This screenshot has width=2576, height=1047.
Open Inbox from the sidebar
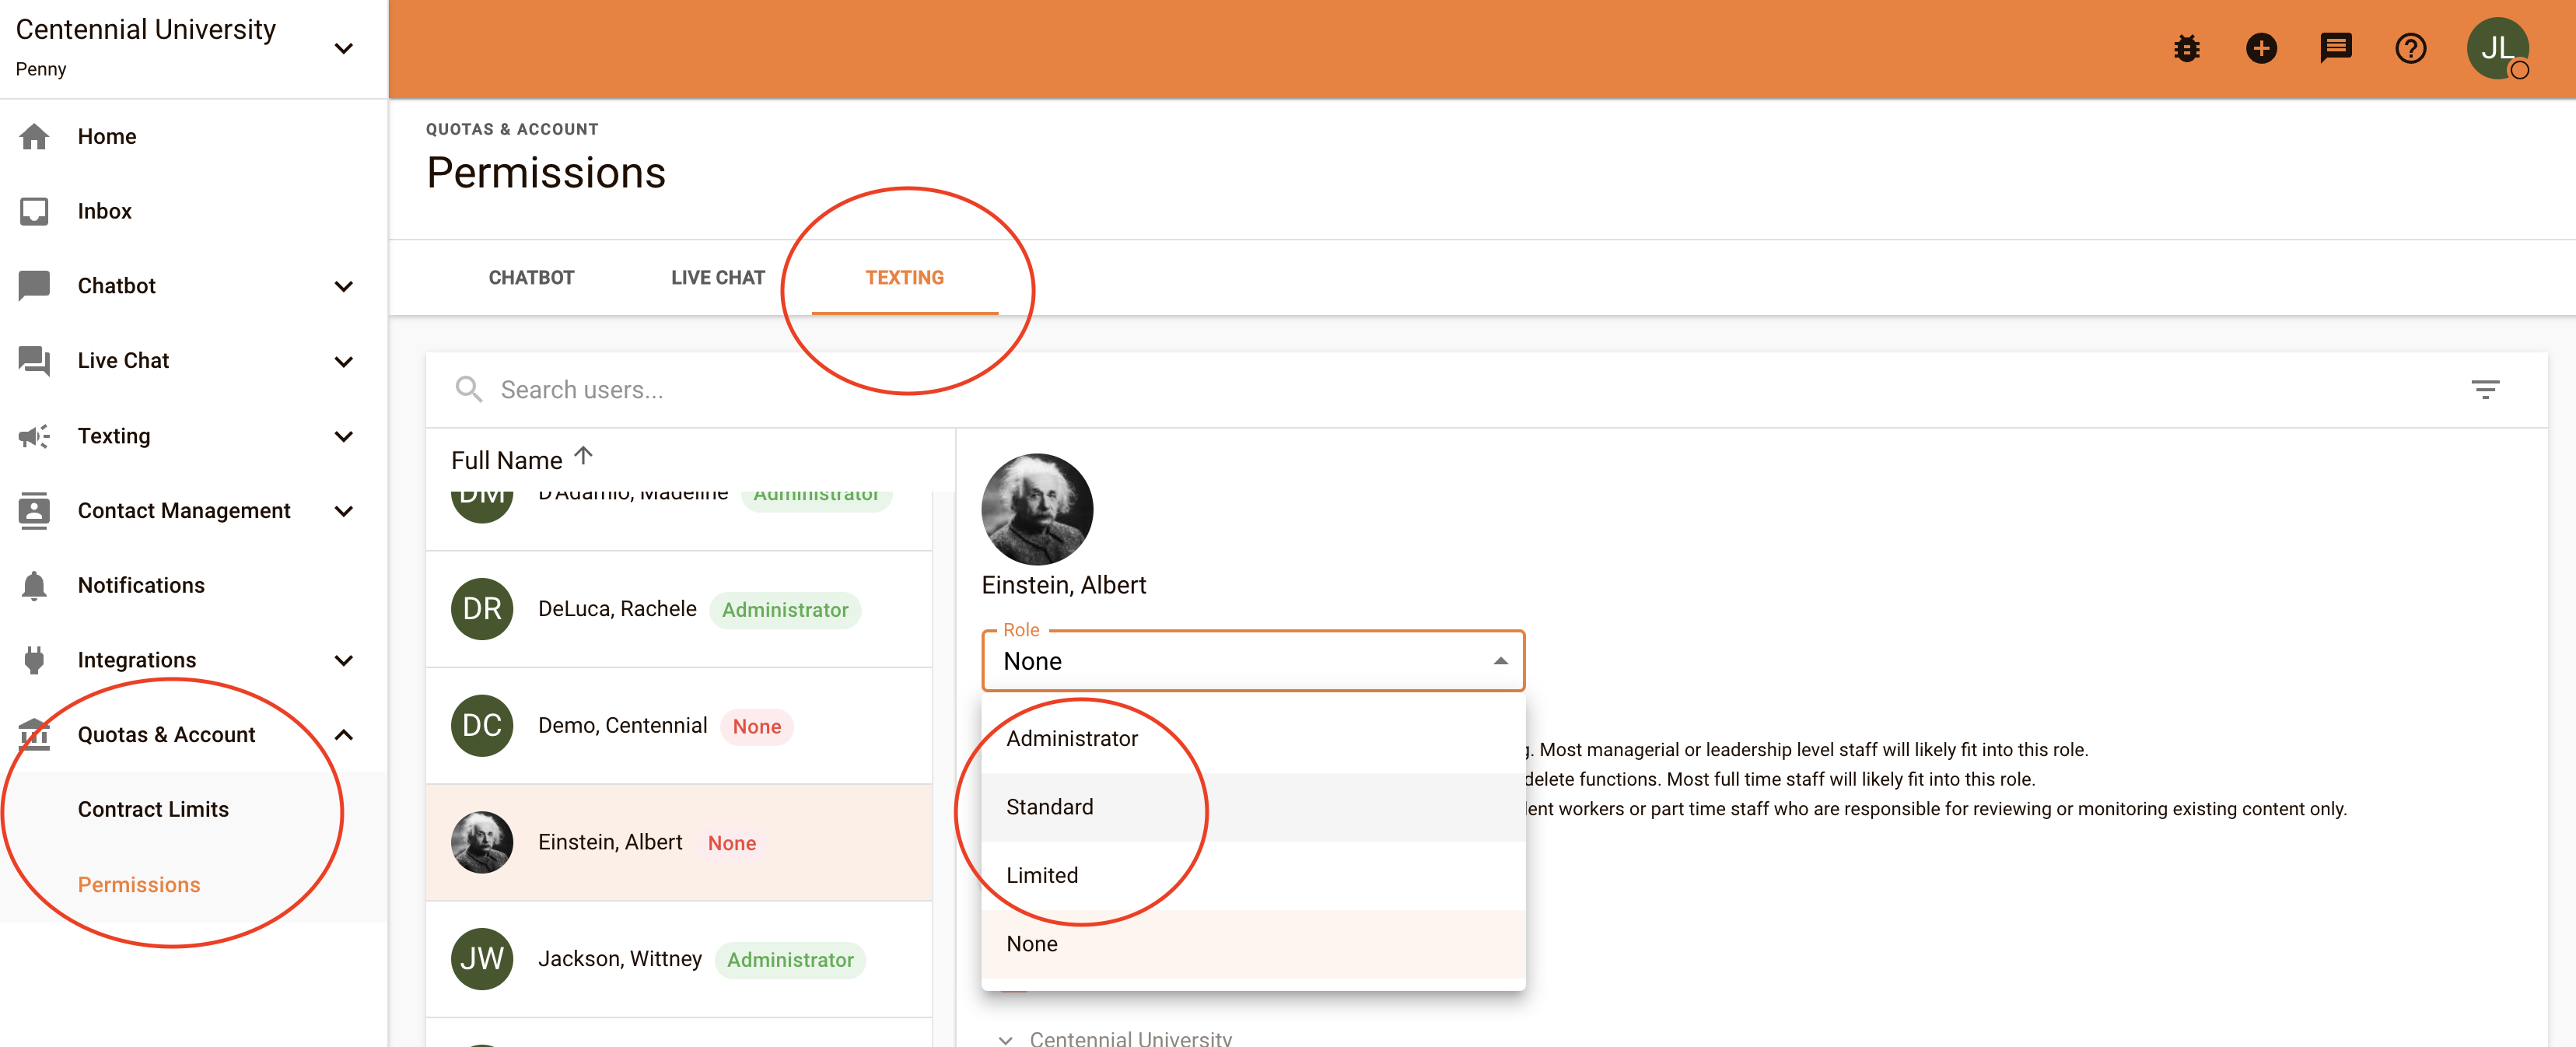(104, 211)
